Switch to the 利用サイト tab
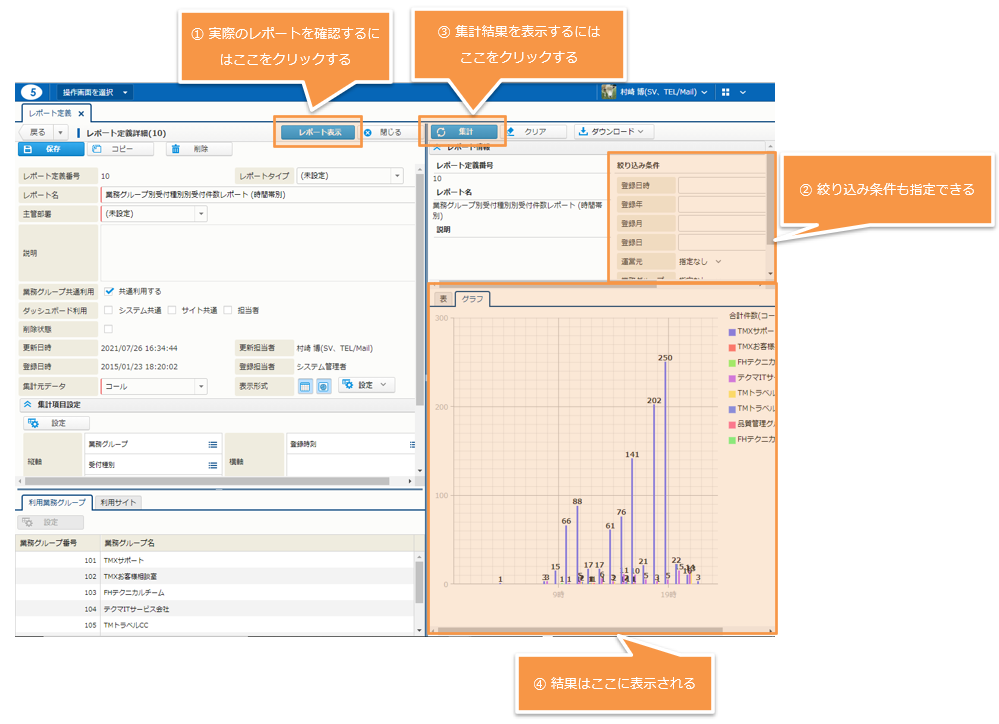This screenshot has width=999, height=724. tap(118, 503)
